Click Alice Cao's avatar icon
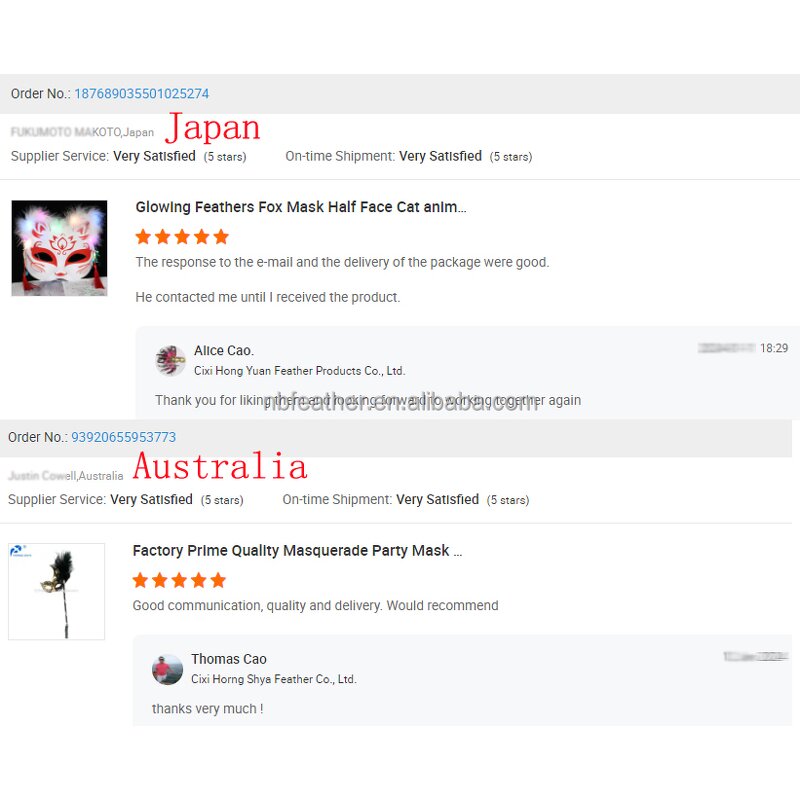This screenshot has width=800, height=800. tap(170, 360)
